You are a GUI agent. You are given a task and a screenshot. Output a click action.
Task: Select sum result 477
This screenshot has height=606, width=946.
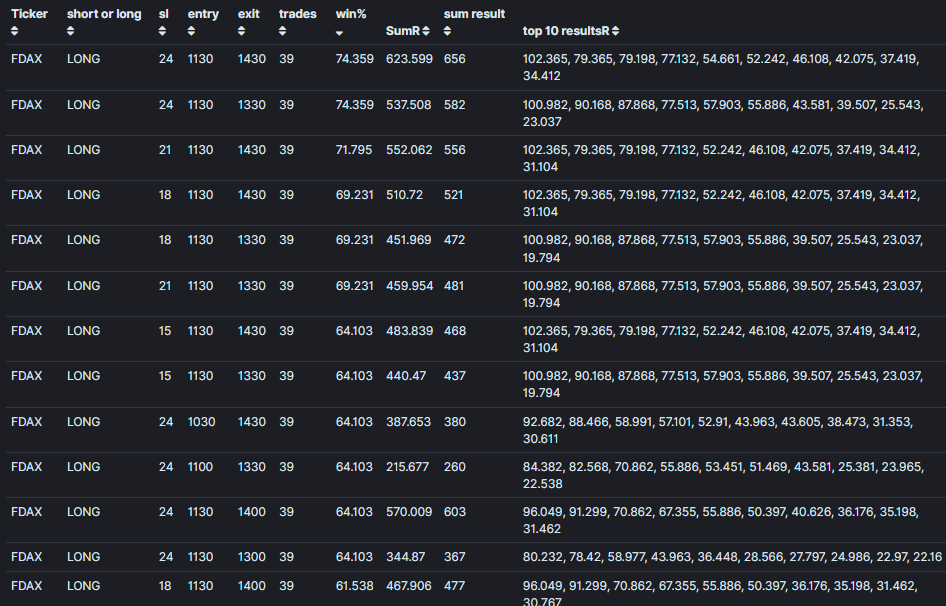(454, 586)
